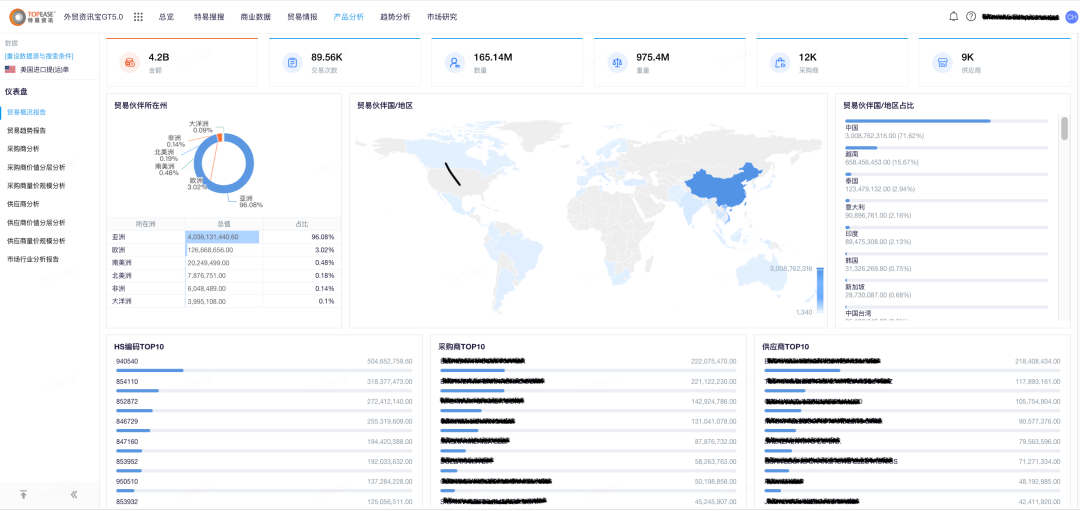Click the 美国进口提(运)单 data source
Image resolution: width=1080 pixels, height=511 pixels.
click(x=45, y=70)
